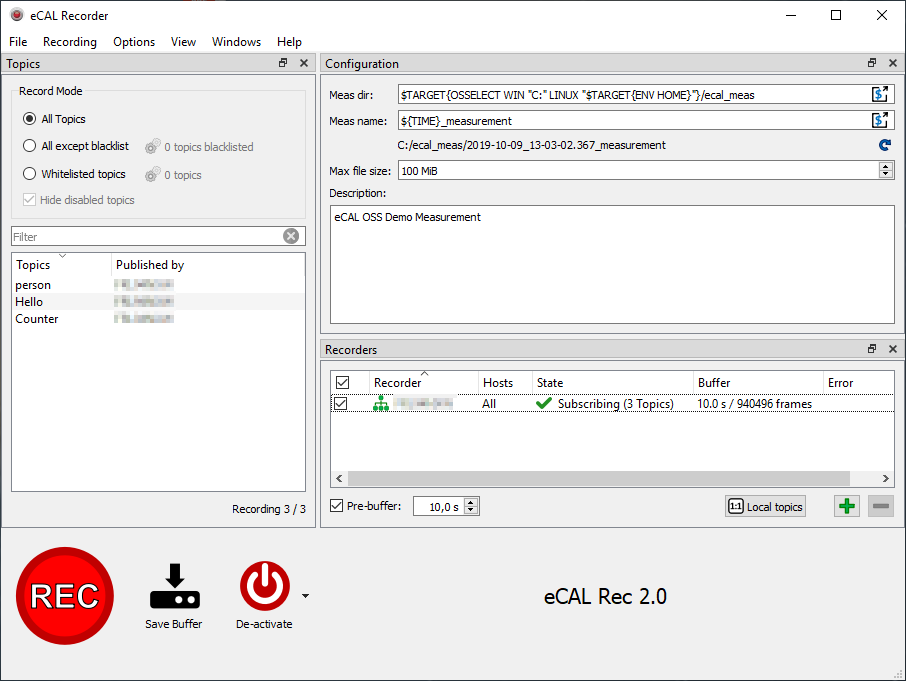Screen dimensions: 906x681
Task: Open the Options menu
Action: (x=134, y=42)
